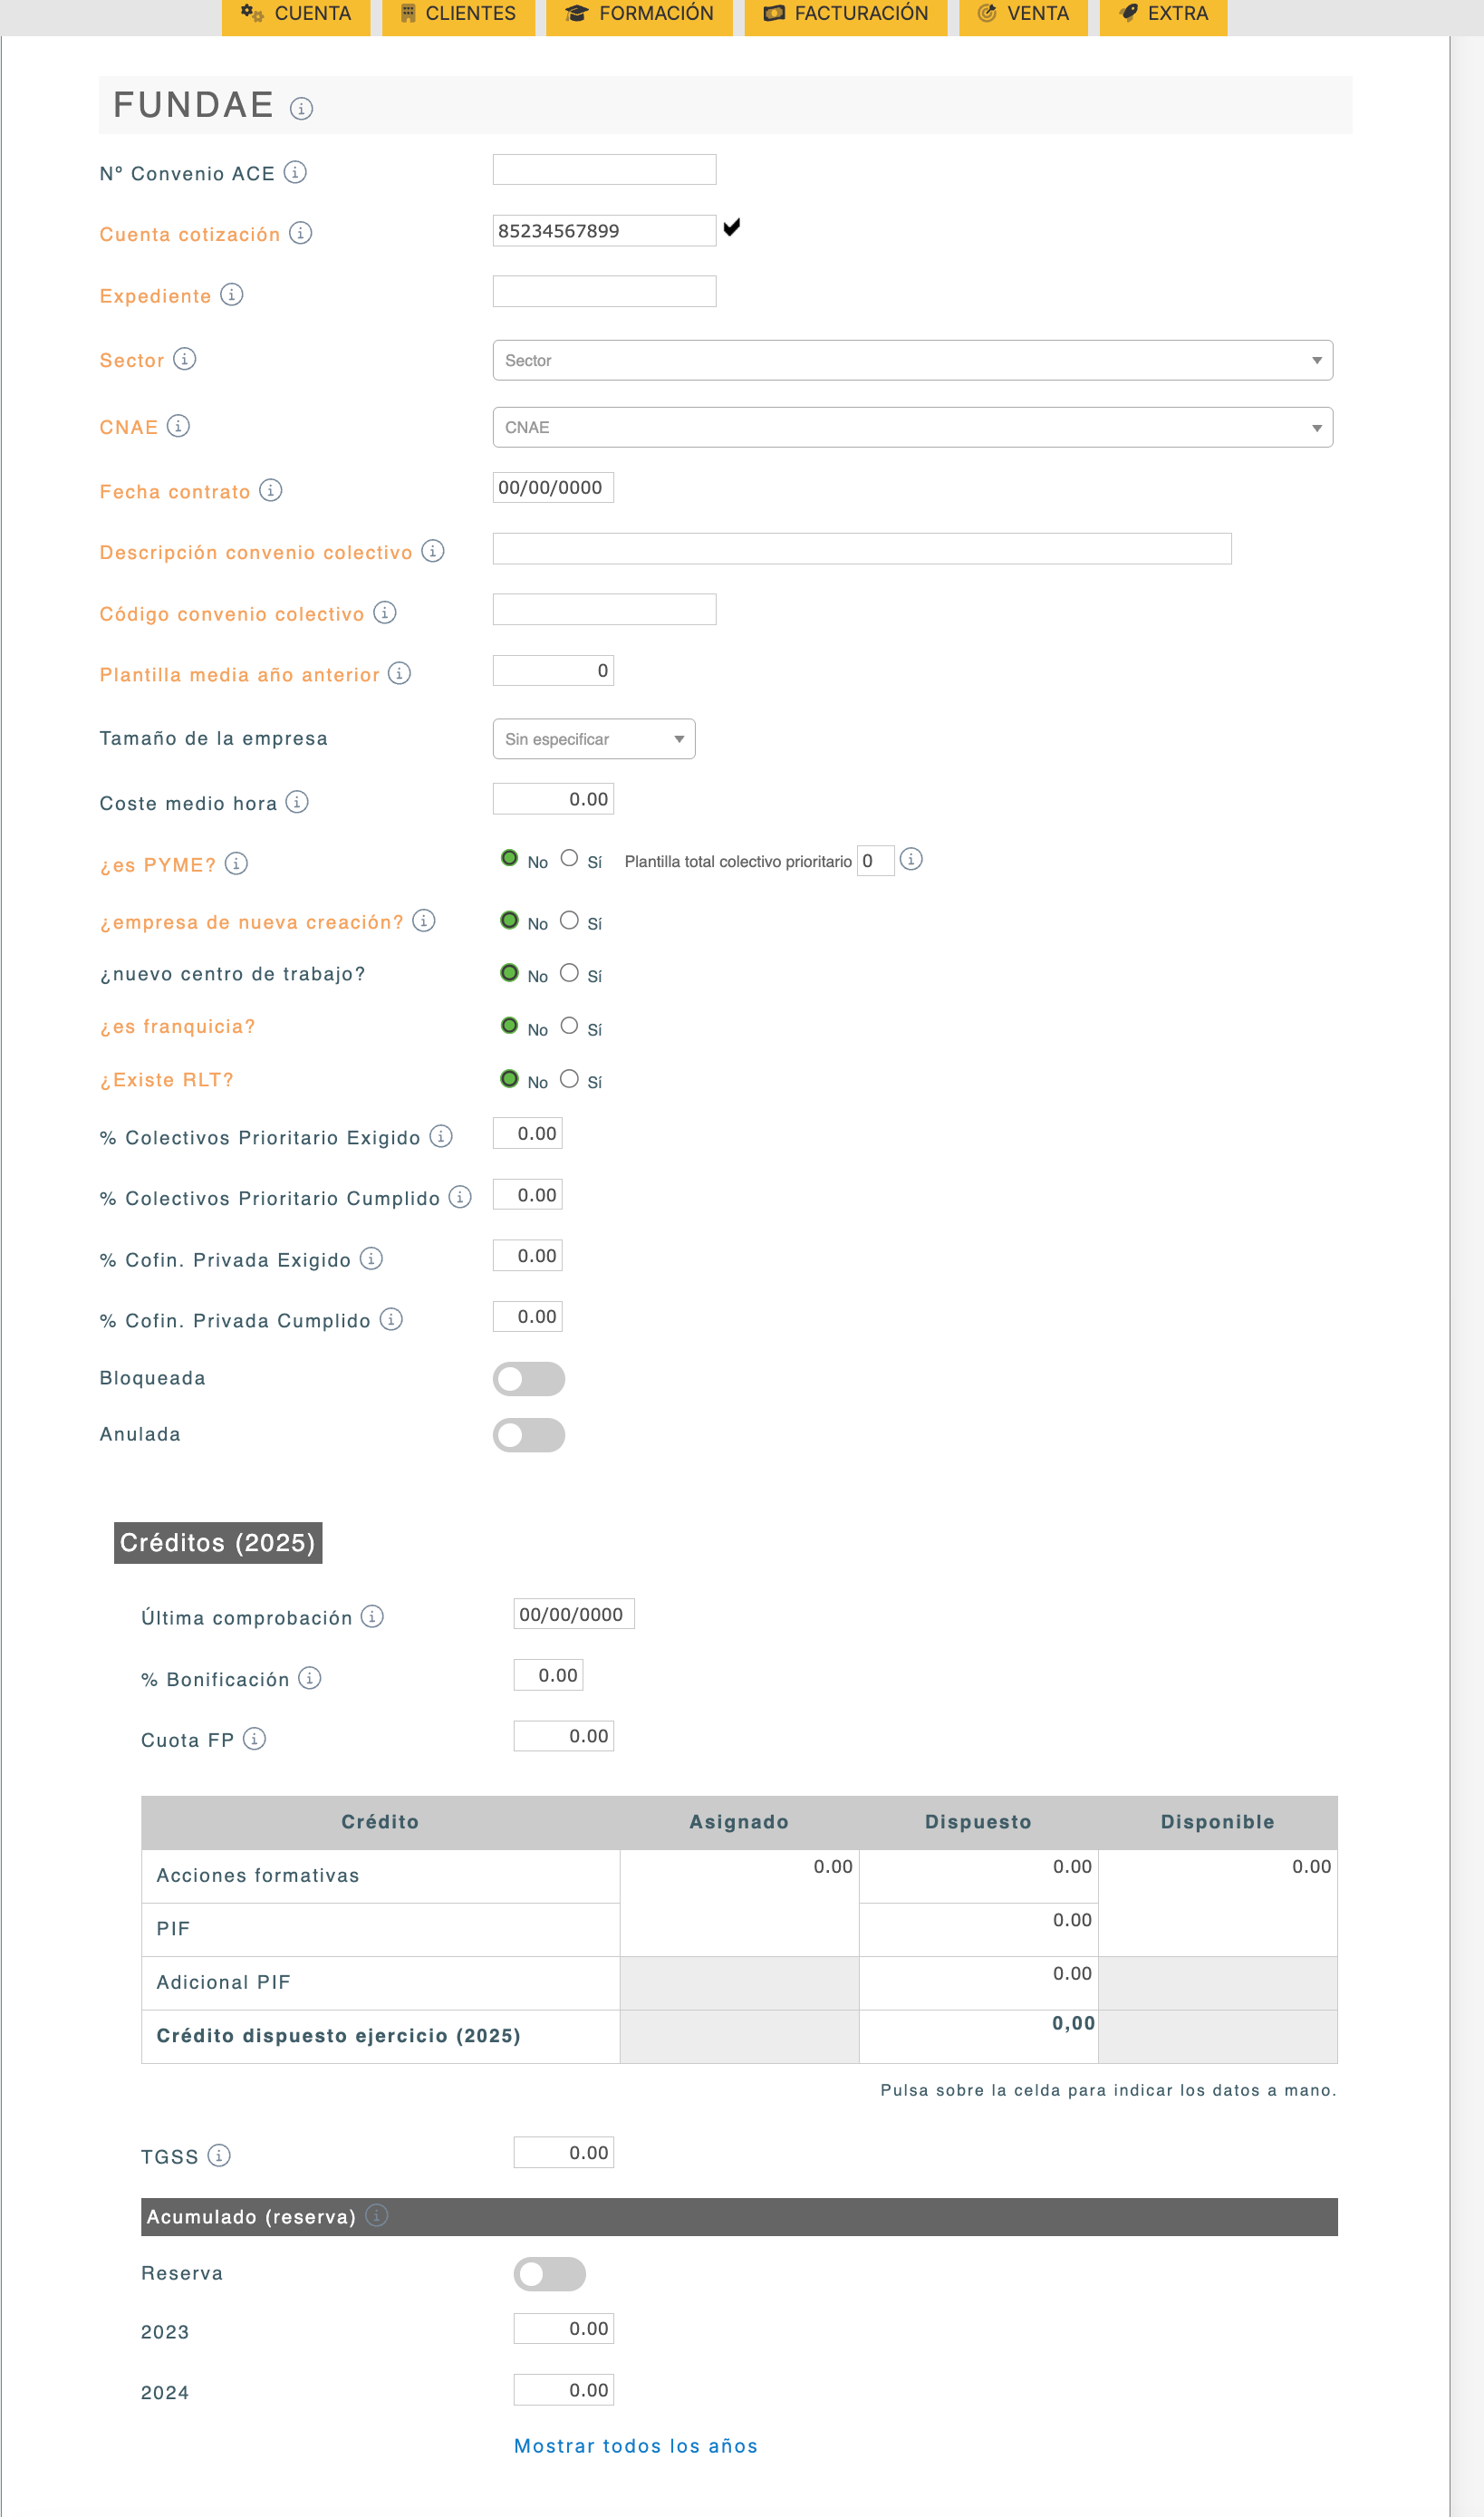1484x2517 pixels.
Task: Click the Última comprobación date field
Action: 574,1614
